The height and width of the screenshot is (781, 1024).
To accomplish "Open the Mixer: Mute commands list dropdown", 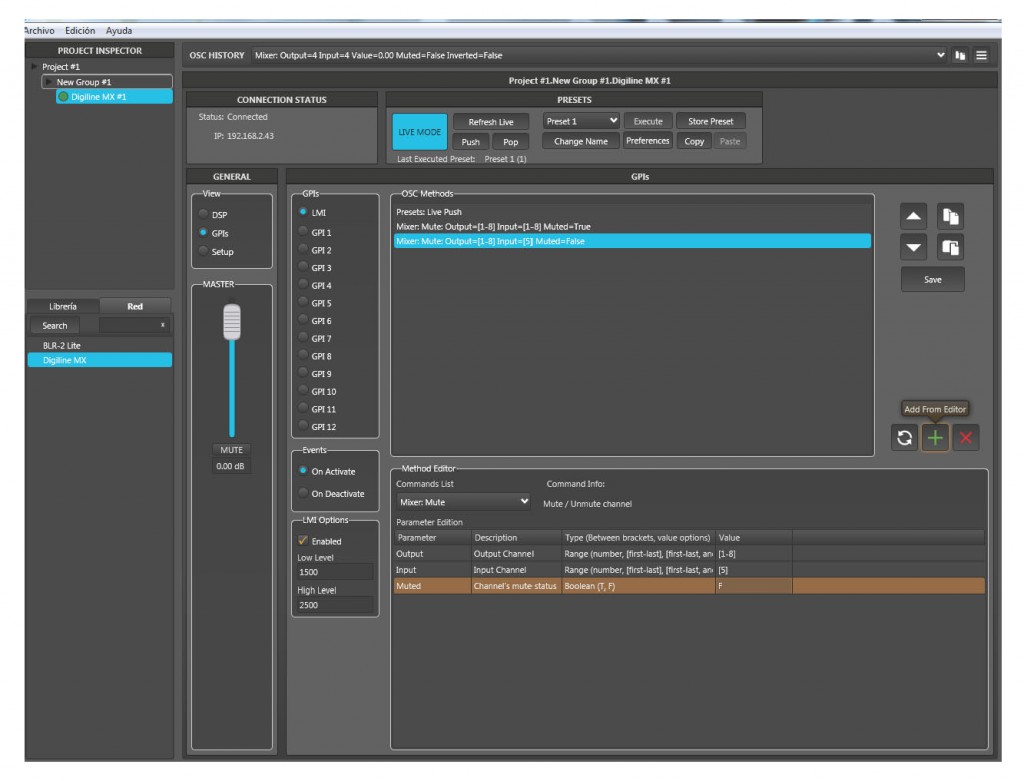I will click(x=464, y=501).
